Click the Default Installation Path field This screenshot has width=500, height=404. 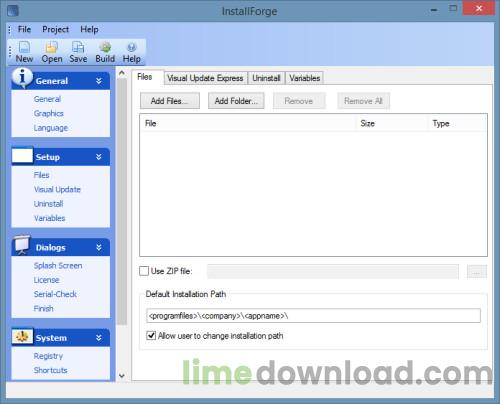click(x=313, y=316)
